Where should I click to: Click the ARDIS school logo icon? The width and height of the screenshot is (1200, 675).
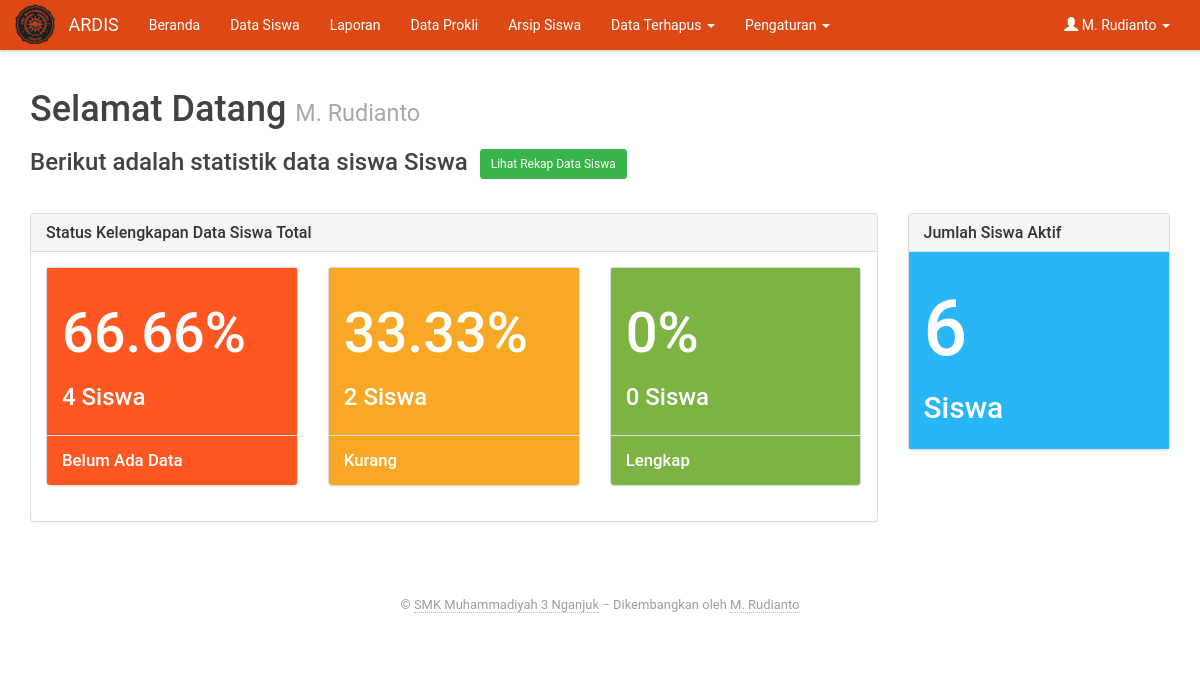tap(34, 24)
